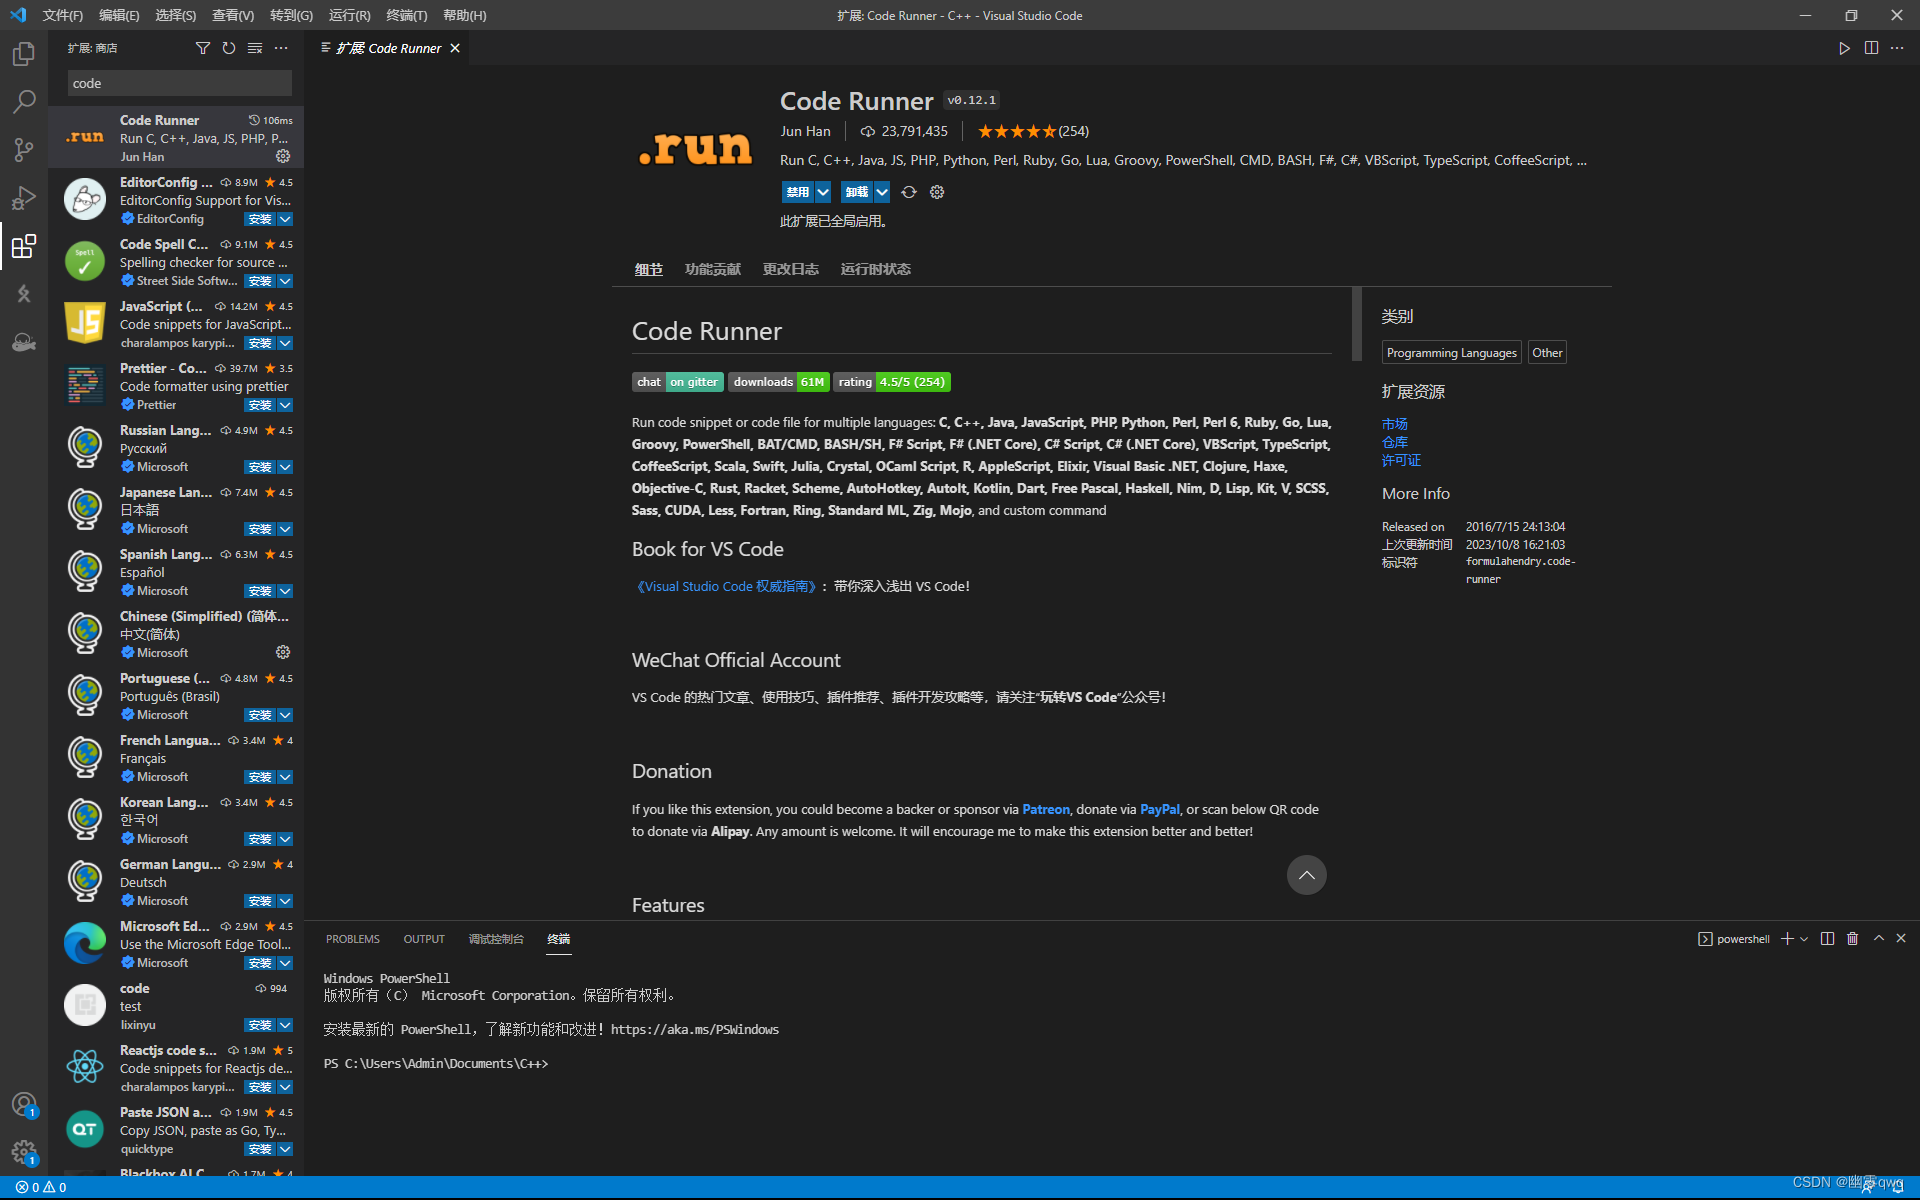Open Code Runner manage gear in list
Screen dimensions: 1920x1200
coord(283,156)
